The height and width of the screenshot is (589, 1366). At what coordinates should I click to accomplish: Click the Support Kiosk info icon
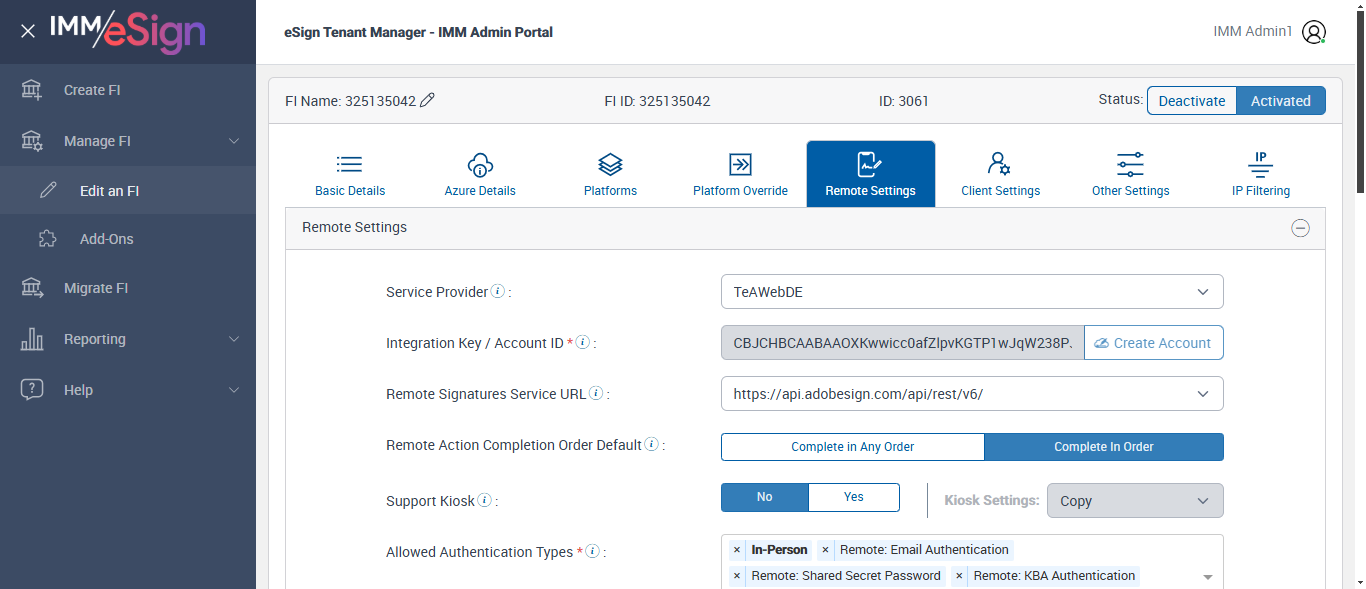[x=484, y=500]
